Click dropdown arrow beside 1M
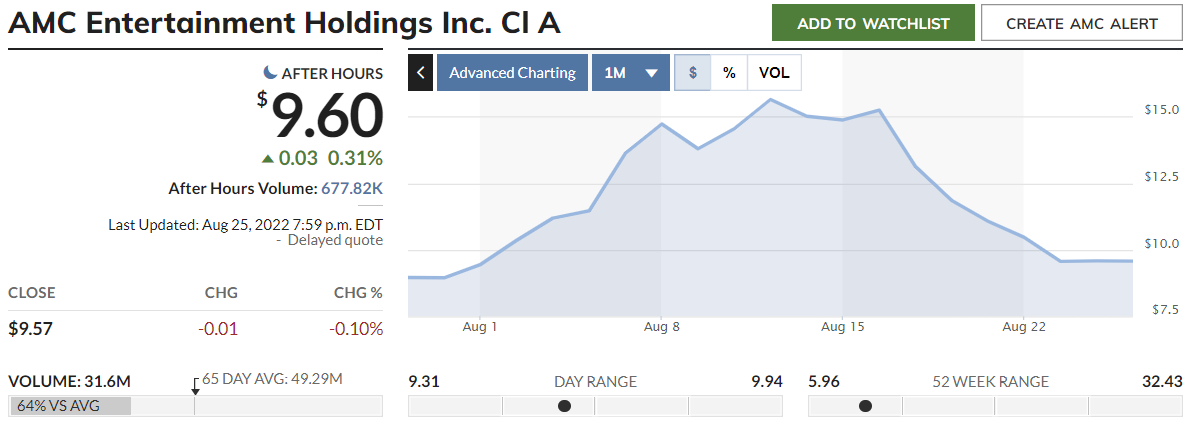1198x426 pixels. (x=652, y=73)
